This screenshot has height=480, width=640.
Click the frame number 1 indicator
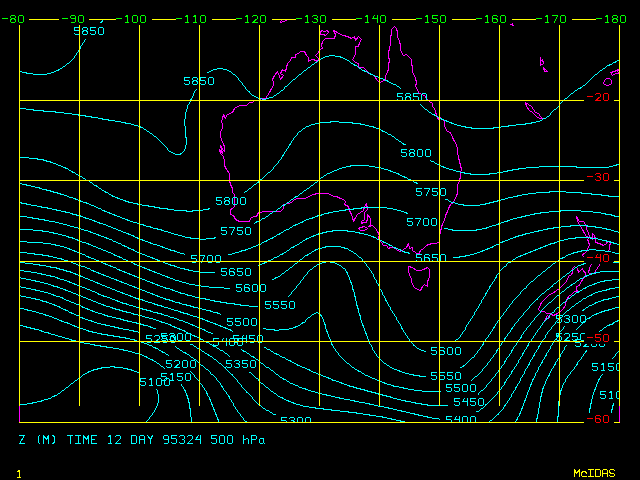(x=19, y=472)
